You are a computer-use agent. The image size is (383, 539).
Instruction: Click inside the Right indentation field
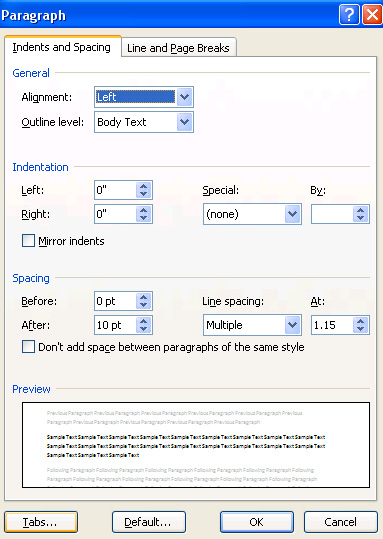(x=116, y=214)
